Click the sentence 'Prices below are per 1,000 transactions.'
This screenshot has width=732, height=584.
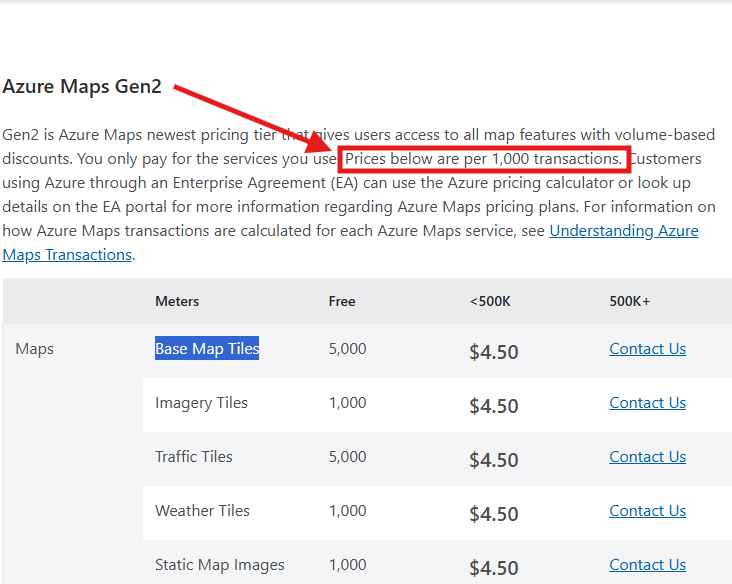[484, 159]
